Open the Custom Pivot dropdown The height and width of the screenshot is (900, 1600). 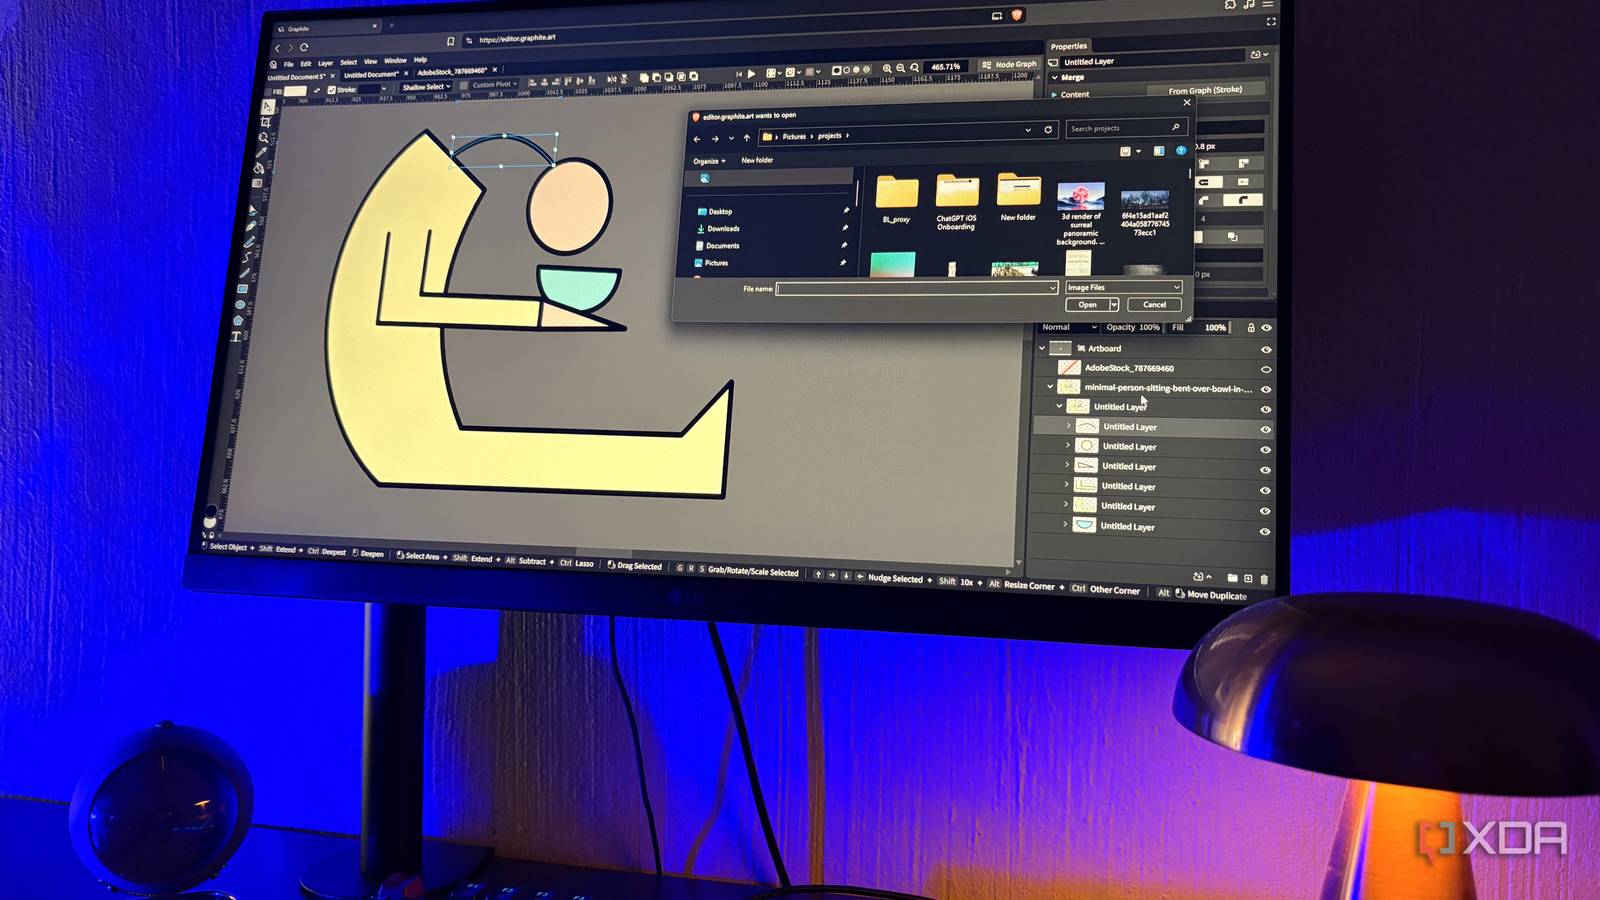(495, 84)
